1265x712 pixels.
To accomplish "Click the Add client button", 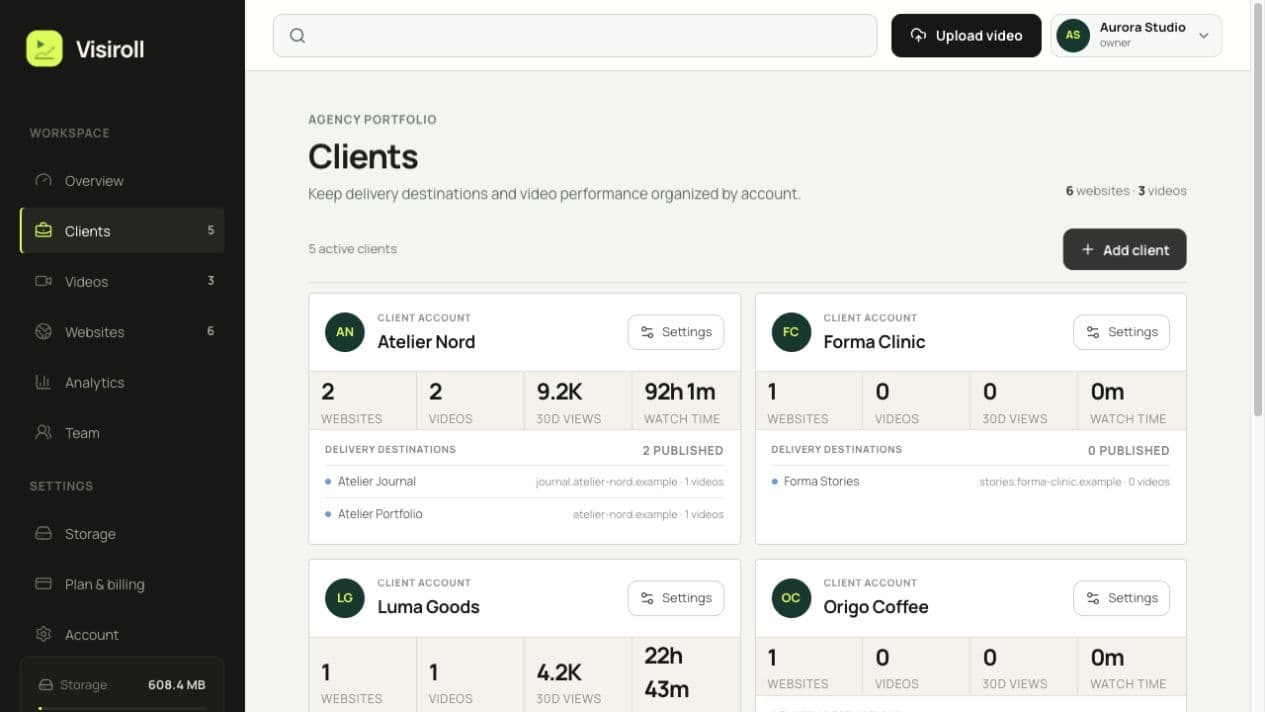I will coord(1124,250).
